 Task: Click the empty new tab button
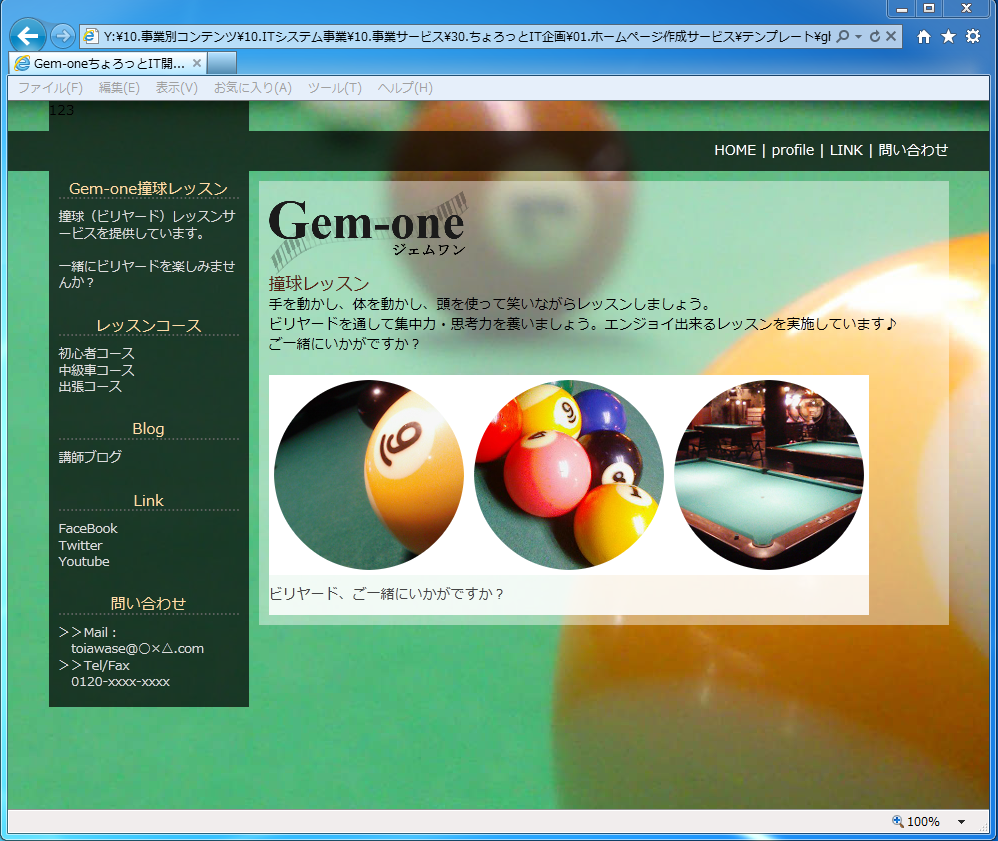point(222,63)
